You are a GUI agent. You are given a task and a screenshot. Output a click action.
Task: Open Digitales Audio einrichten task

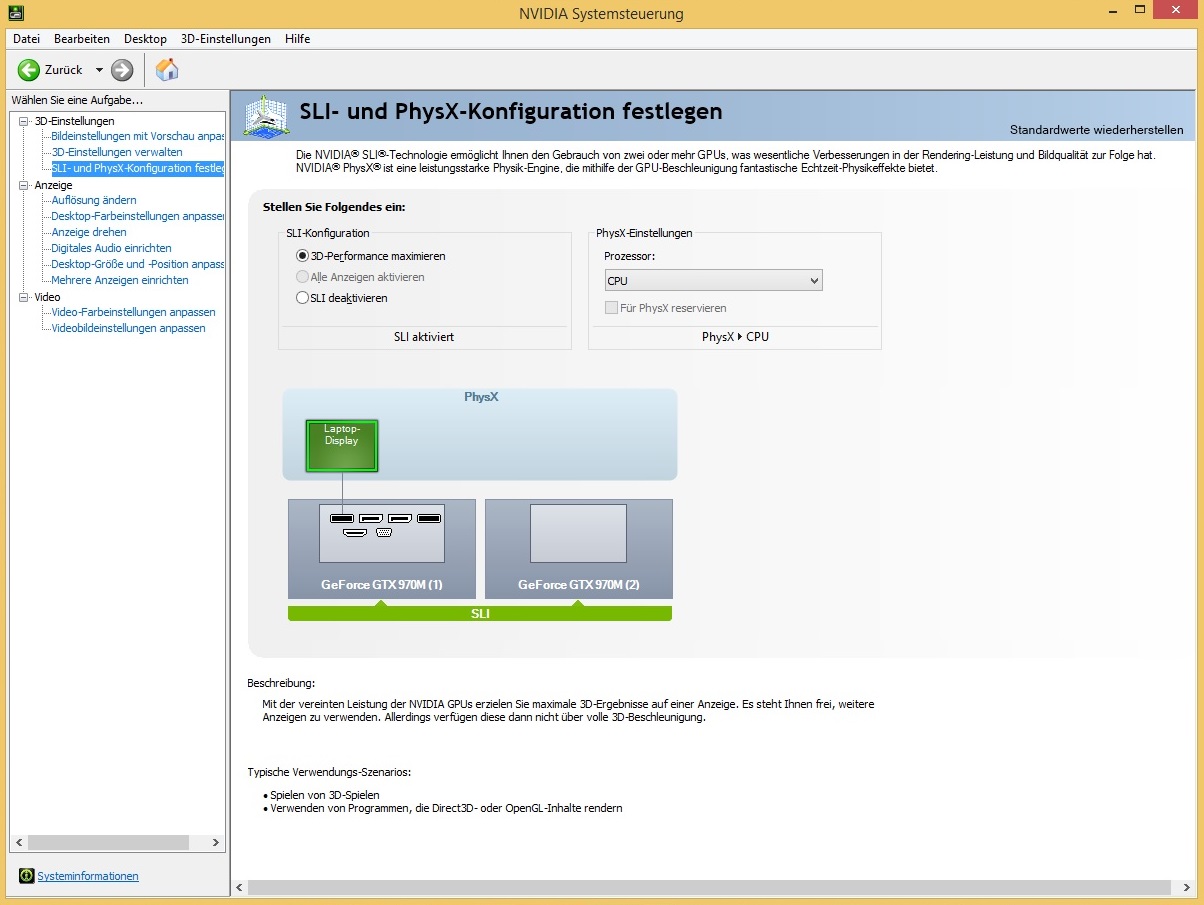pyautogui.click(x=111, y=248)
